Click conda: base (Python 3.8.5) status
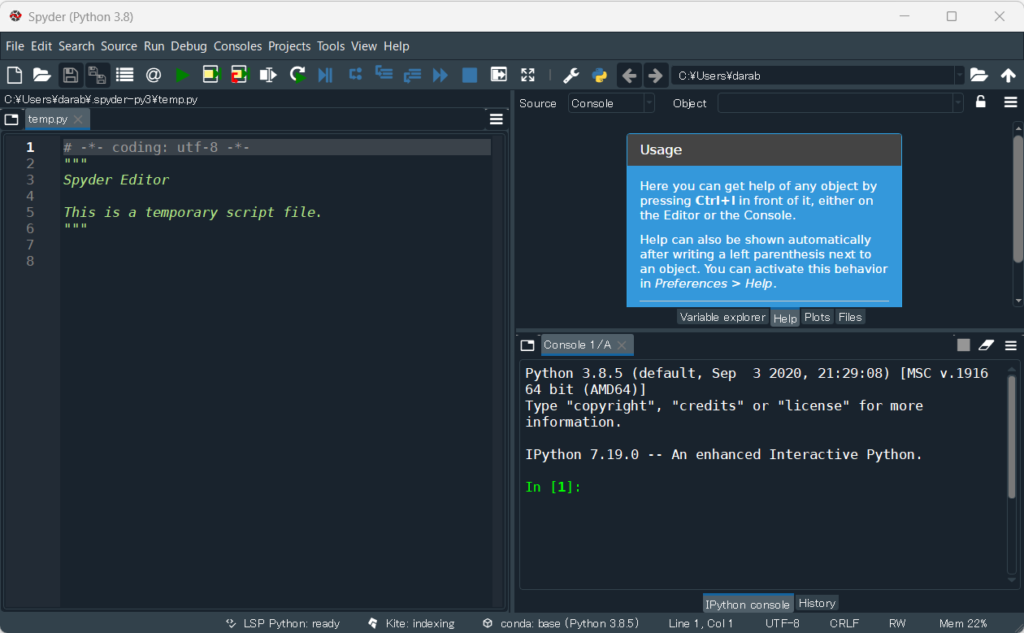This screenshot has width=1024, height=633. click(x=561, y=623)
